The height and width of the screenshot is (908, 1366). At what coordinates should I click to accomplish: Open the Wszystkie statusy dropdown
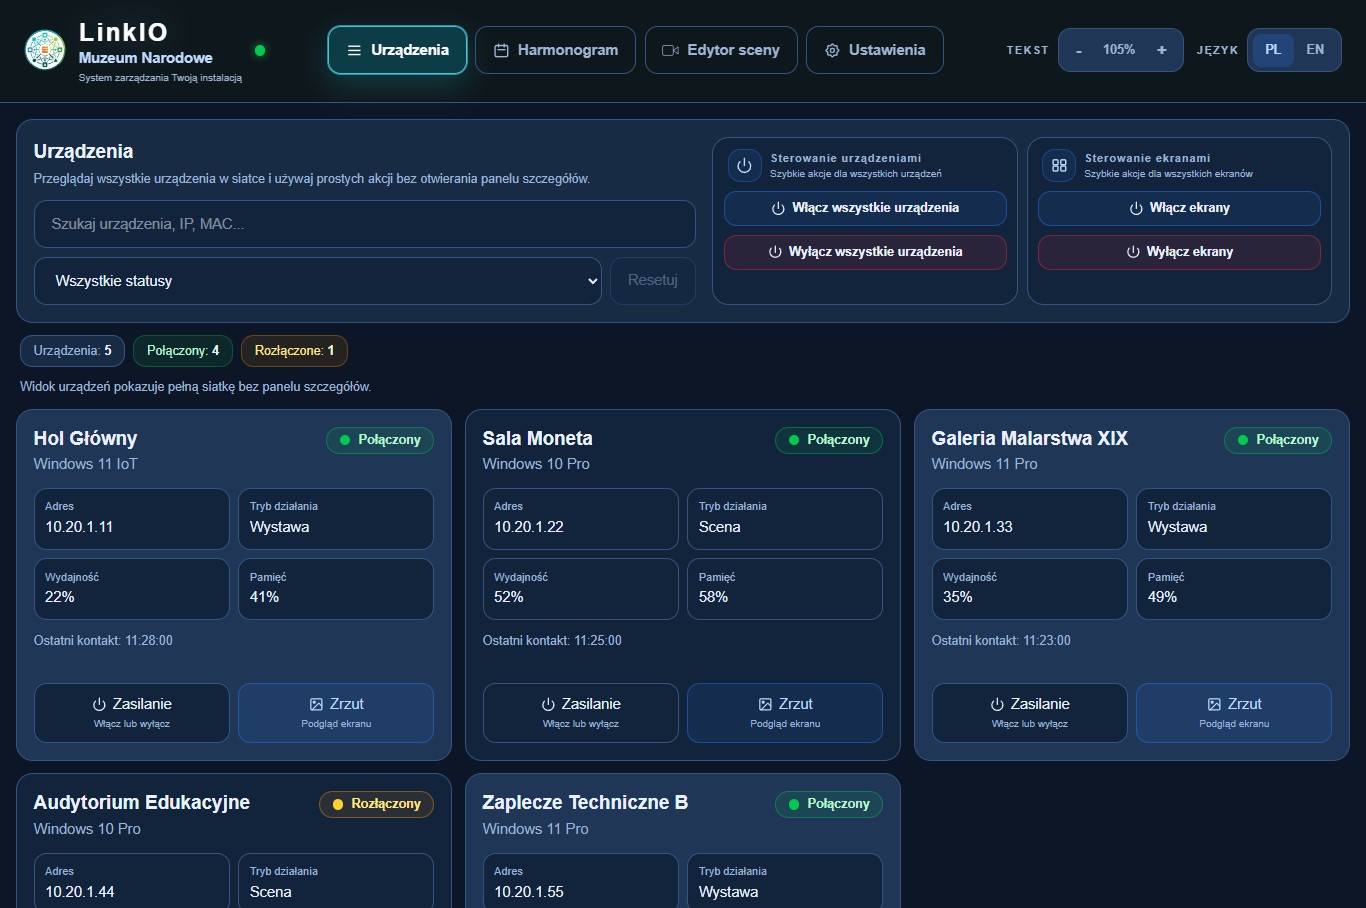coord(318,281)
